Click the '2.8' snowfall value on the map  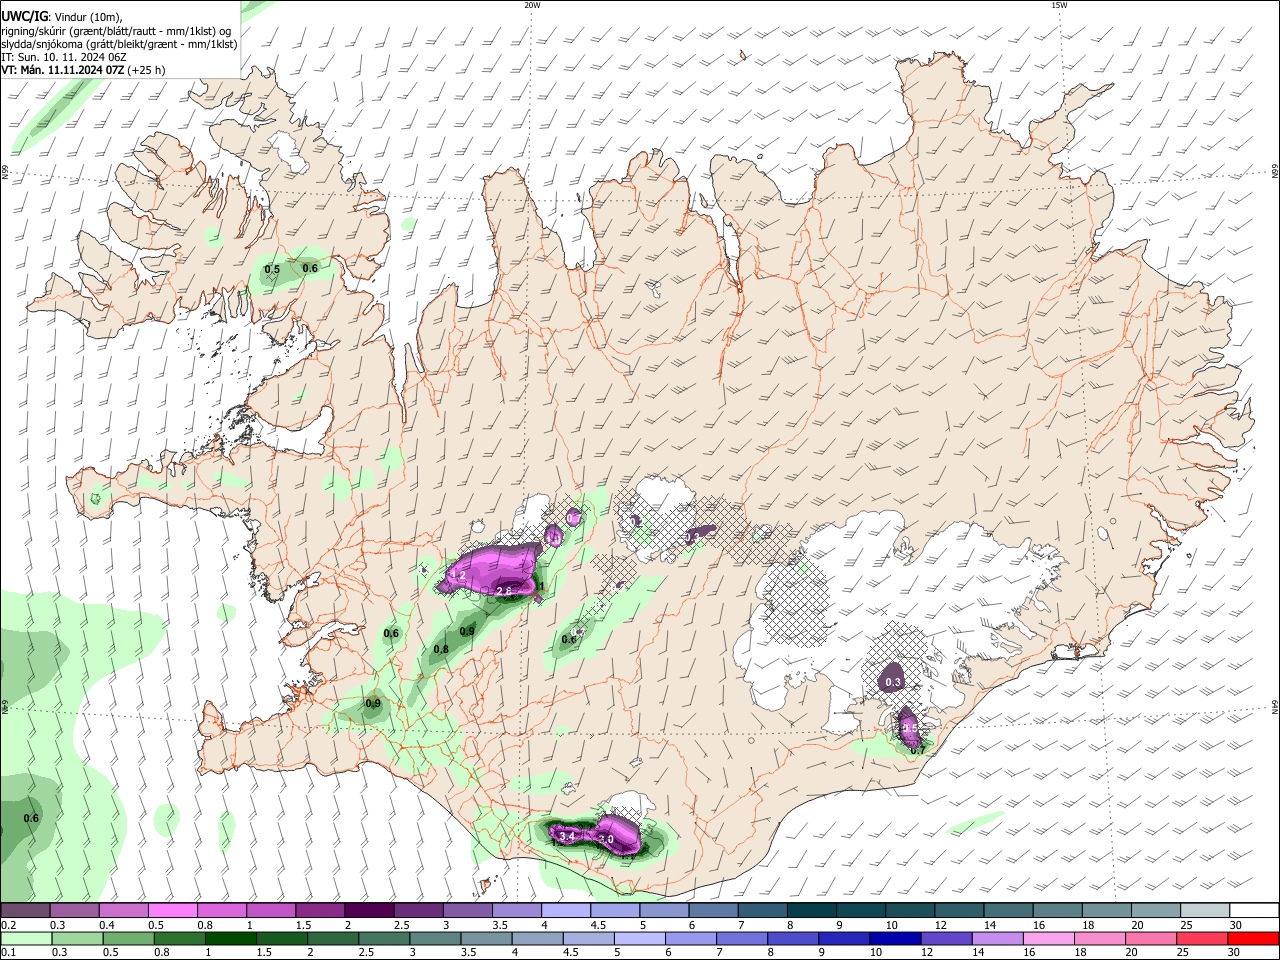pyautogui.click(x=504, y=592)
